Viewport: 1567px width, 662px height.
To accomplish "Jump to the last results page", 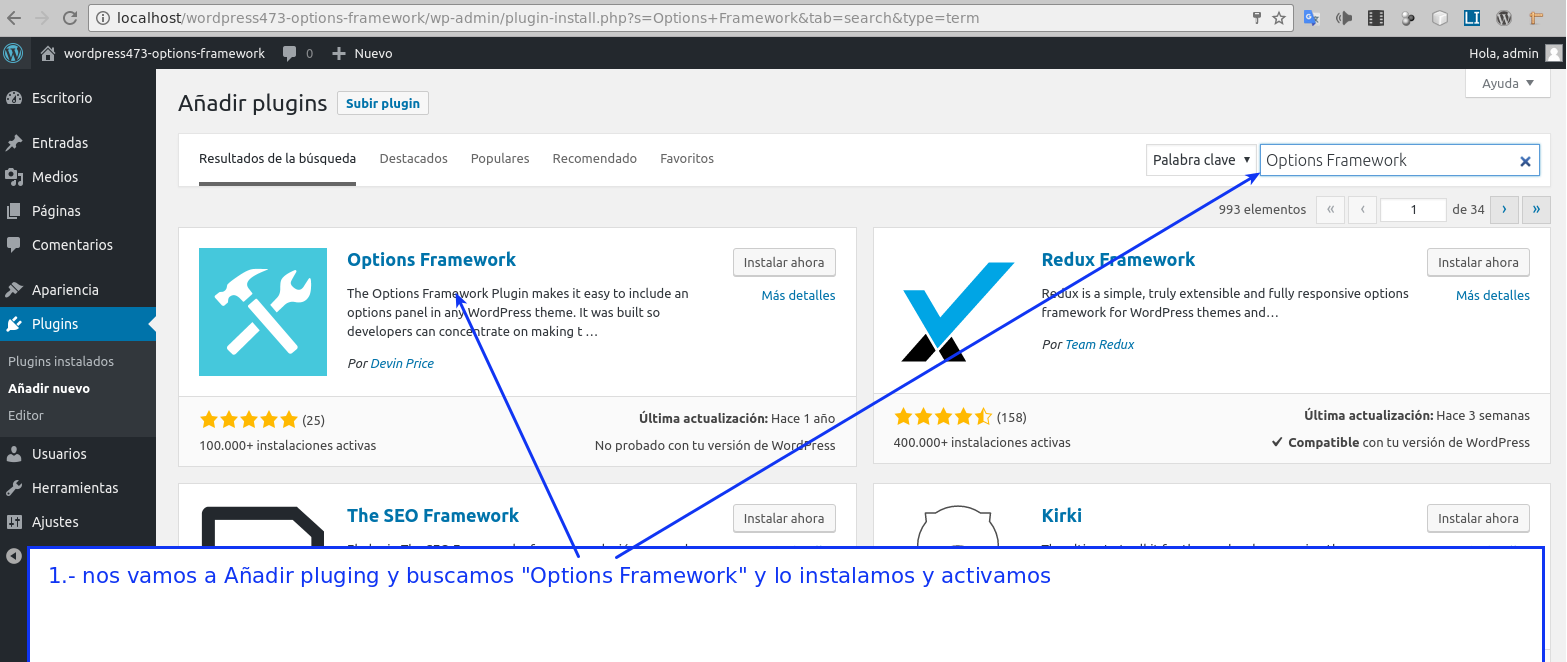I will (x=1537, y=210).
